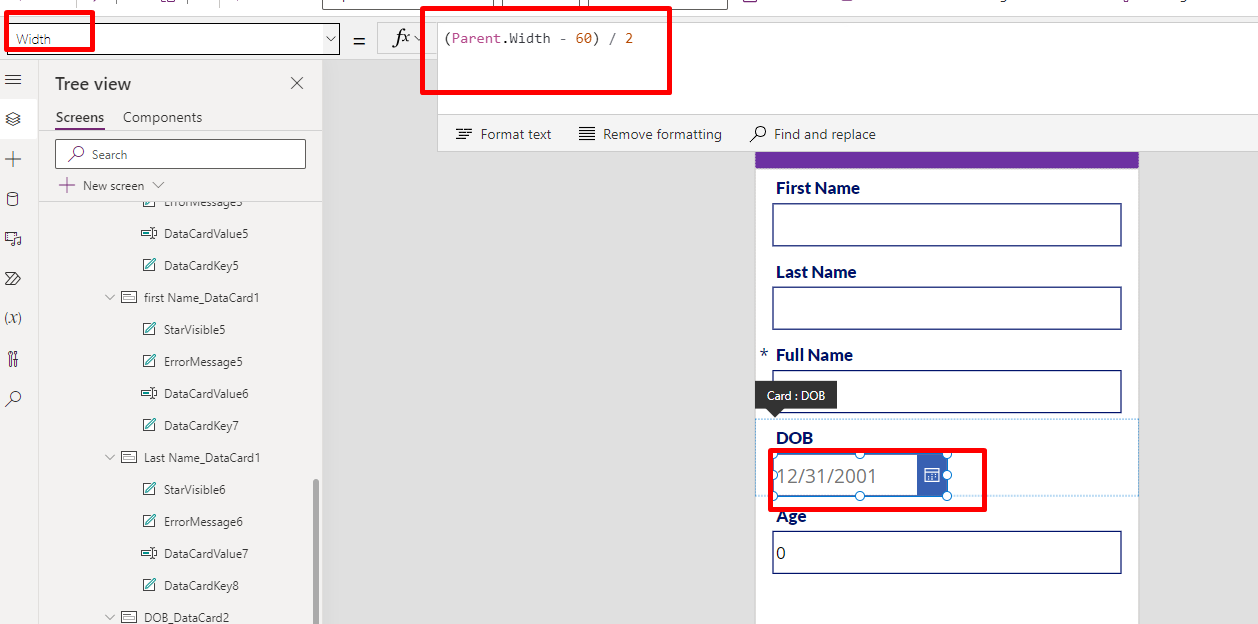Click the DOB date field 12/31/2001
The width and height of the screenshot is (1258, 624).
[845, 475]
